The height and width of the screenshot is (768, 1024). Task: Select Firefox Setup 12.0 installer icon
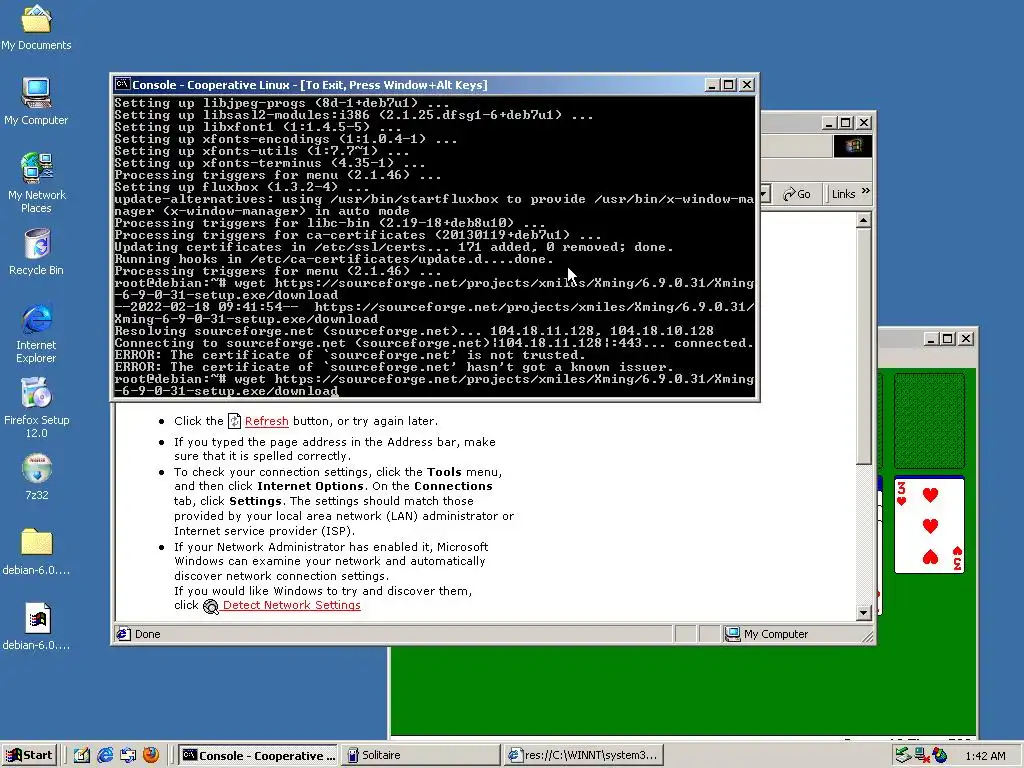[x=36, y=408]
